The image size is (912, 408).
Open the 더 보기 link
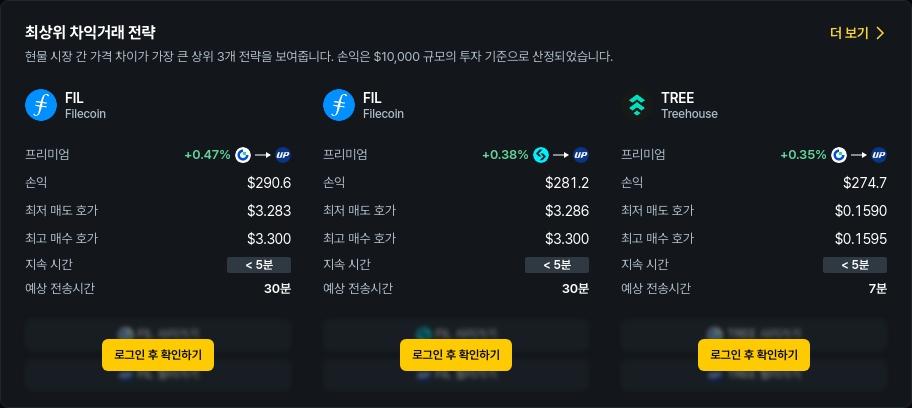coord(850,33)
